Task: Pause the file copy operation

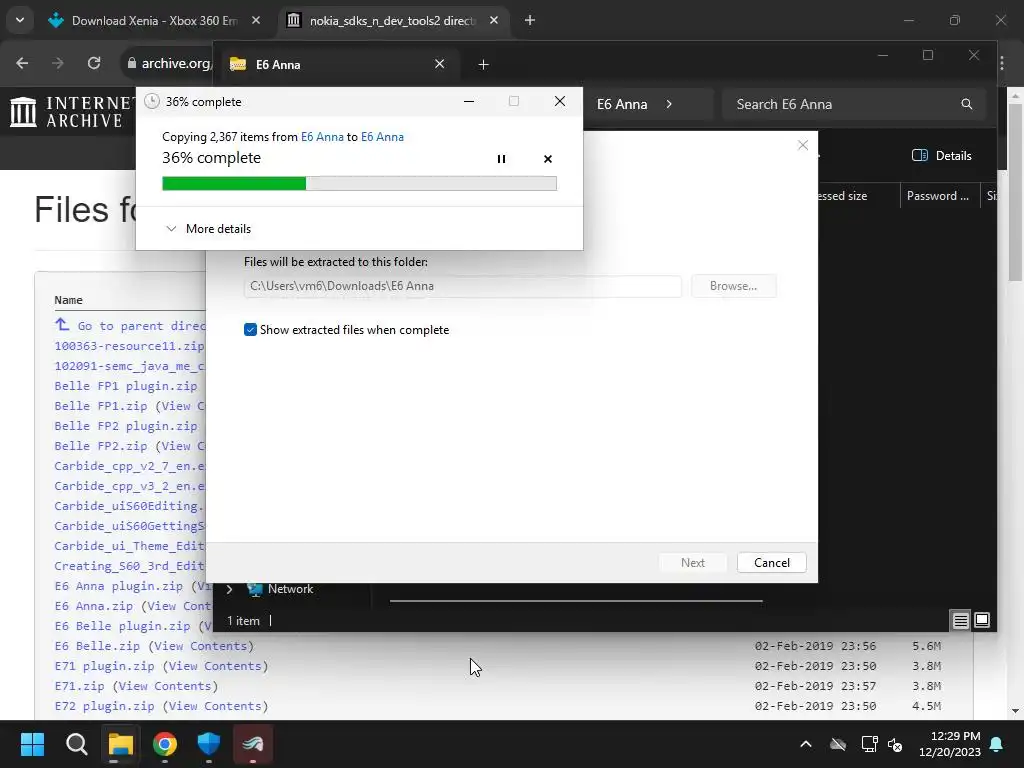Action: point(501,159)
